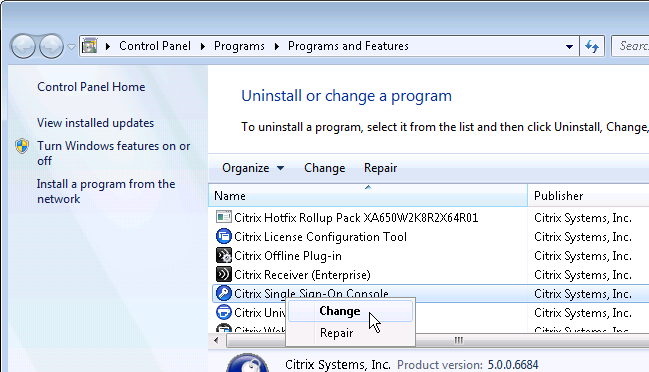Expand the arrow after Programs breadcrumb

(276, 46)
